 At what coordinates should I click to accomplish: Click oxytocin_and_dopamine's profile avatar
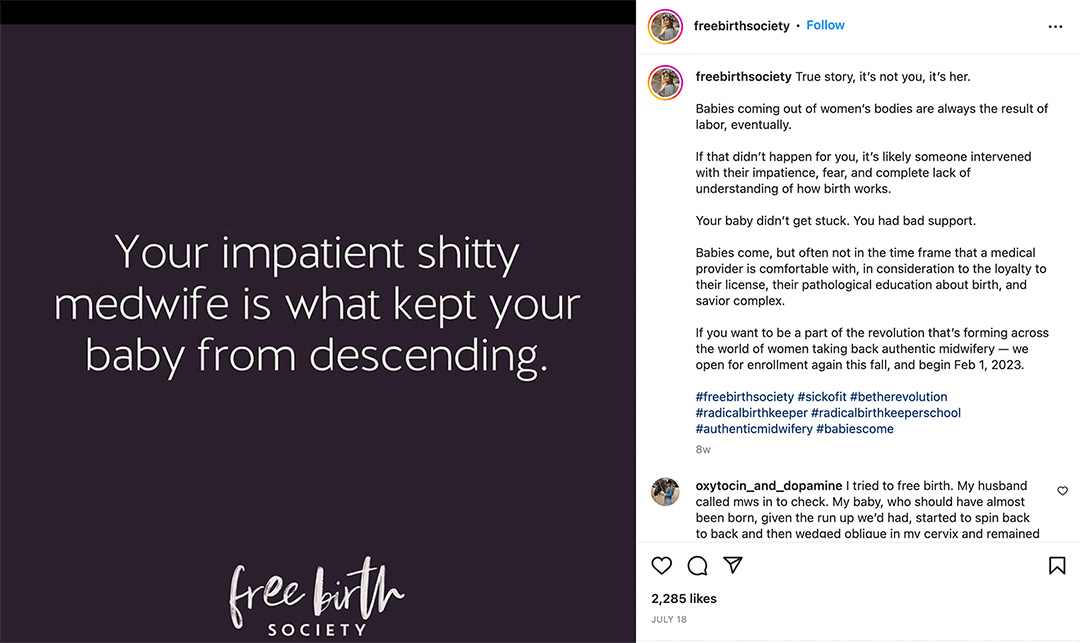click(664, 492)
